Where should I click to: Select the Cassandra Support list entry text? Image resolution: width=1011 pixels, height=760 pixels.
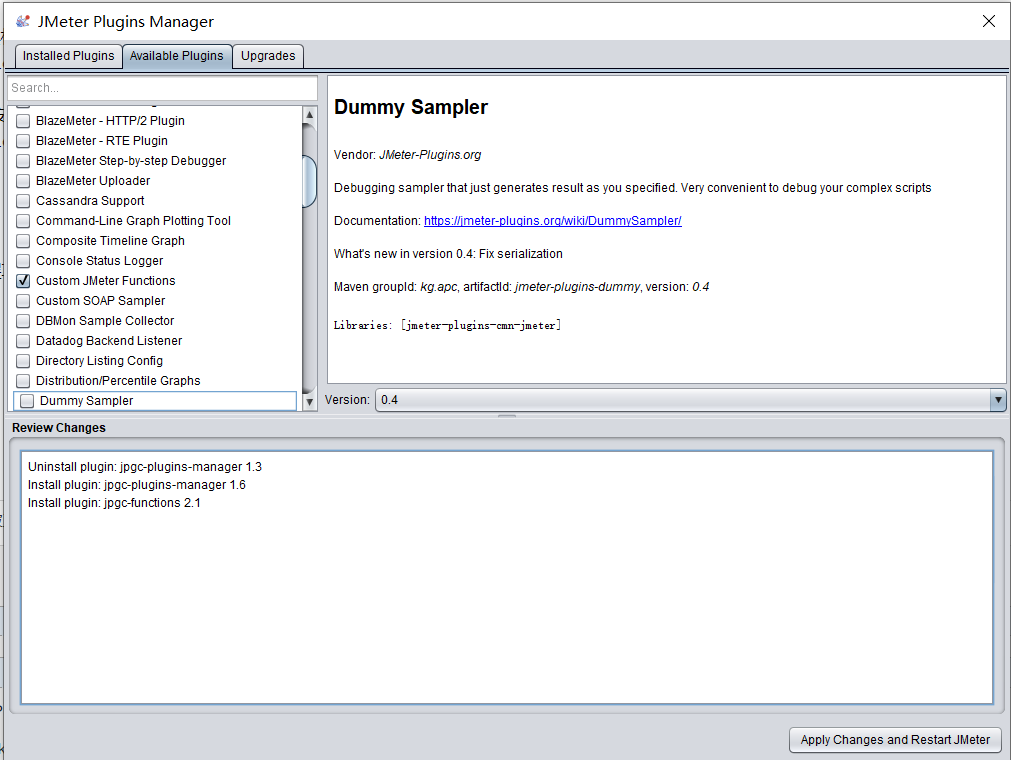[x=90, y=201]
